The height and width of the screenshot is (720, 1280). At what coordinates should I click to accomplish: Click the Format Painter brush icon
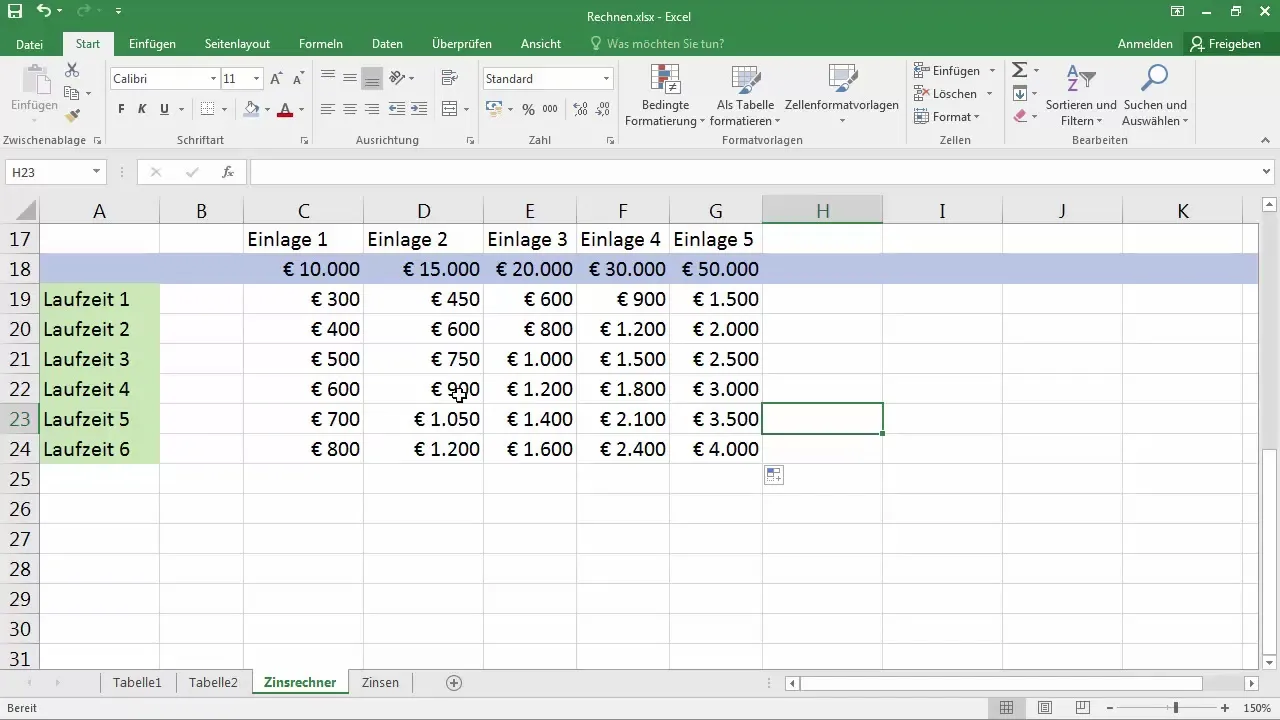[72, 117]
